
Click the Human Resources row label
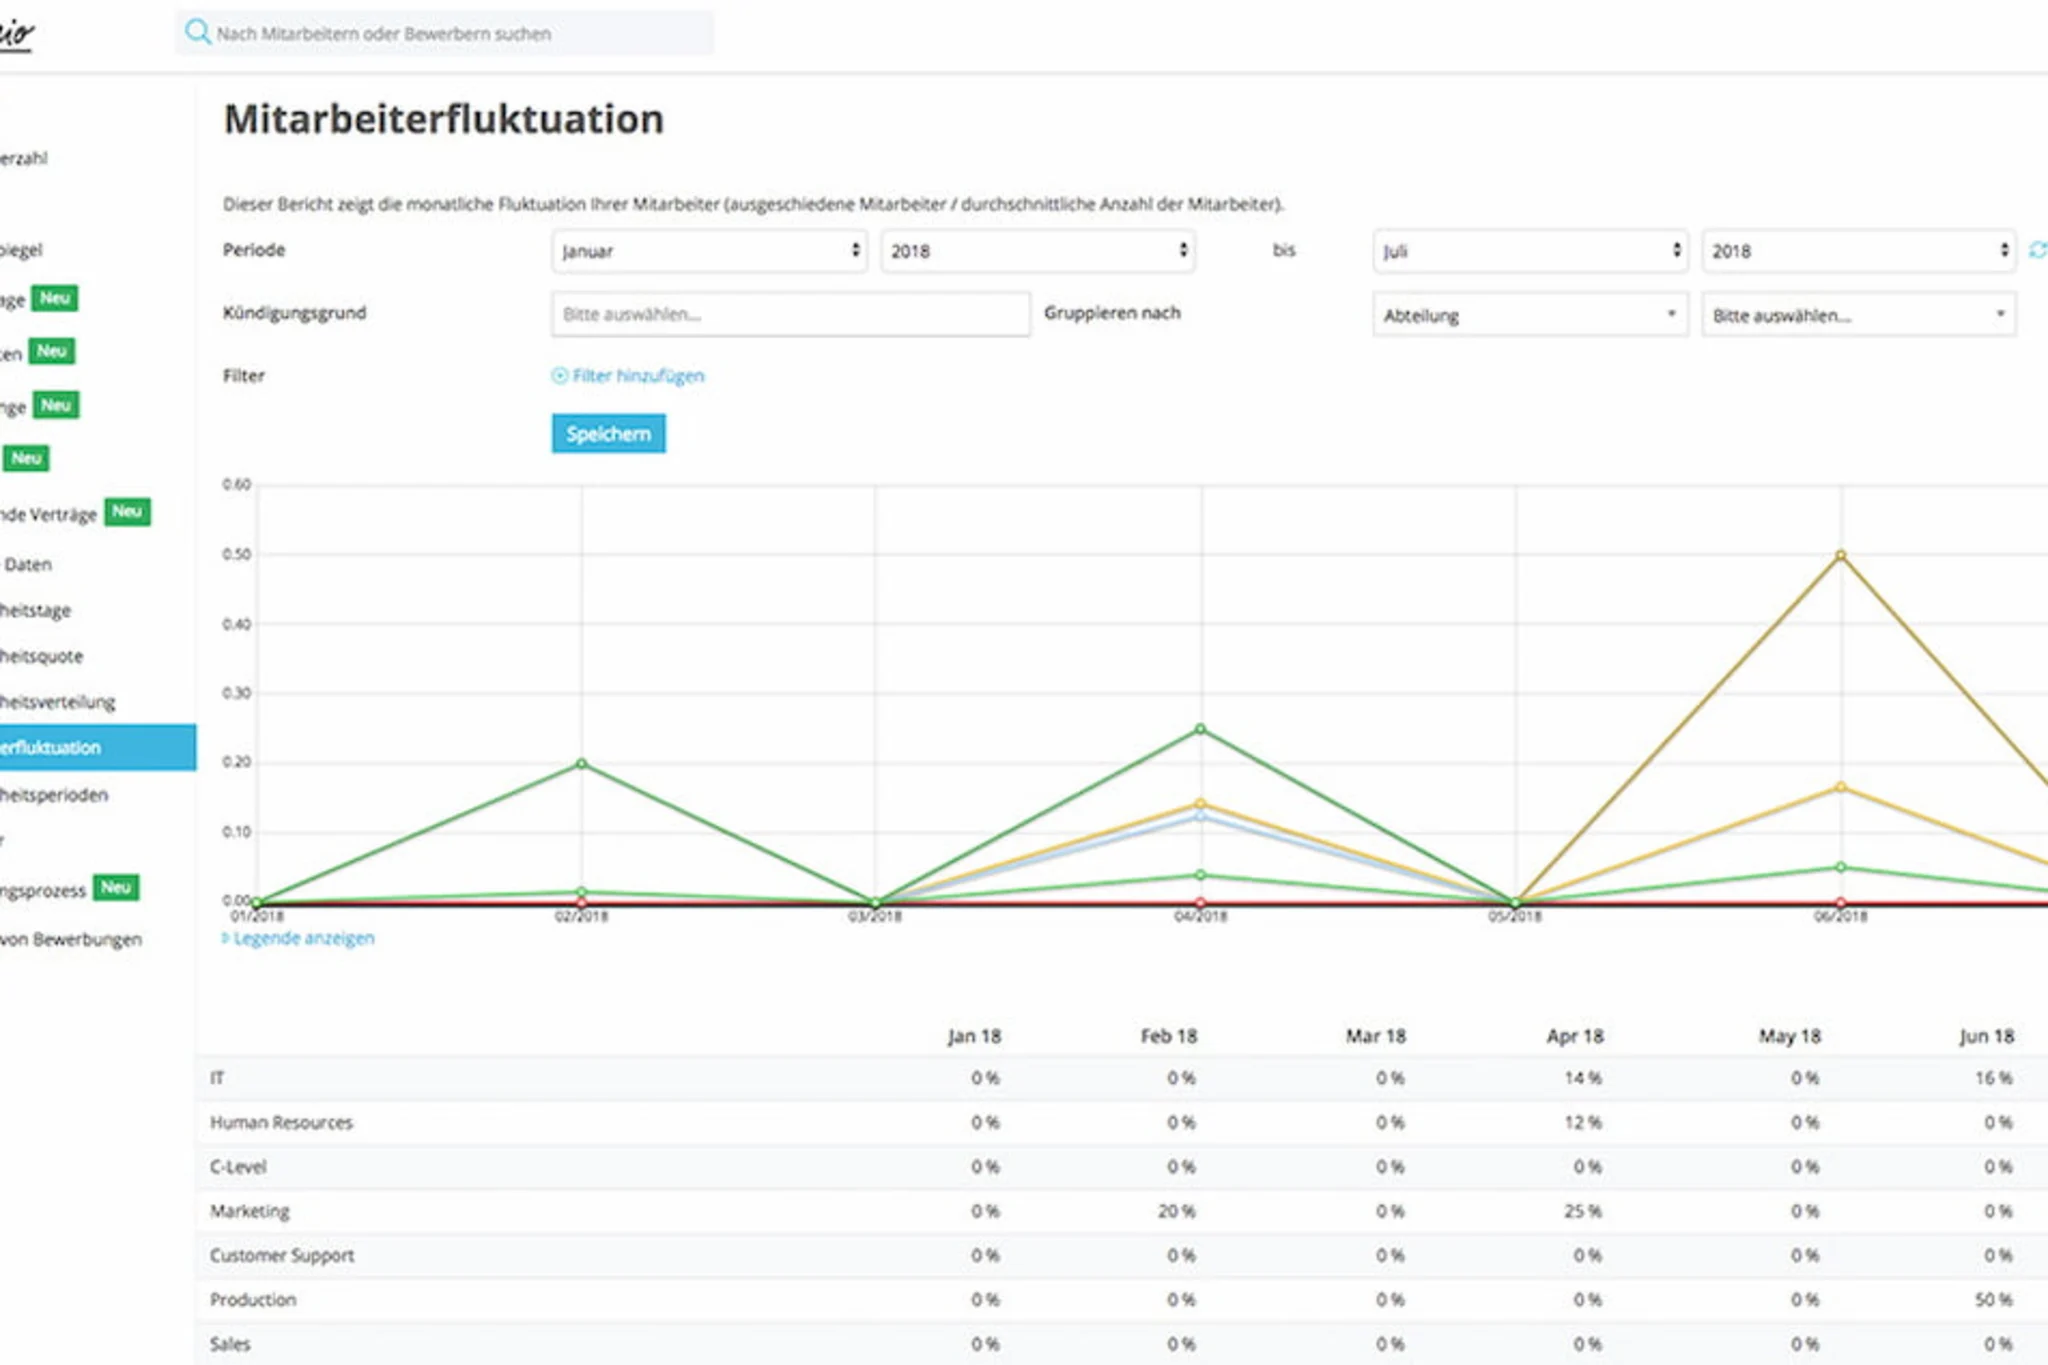click(282, 1122)
